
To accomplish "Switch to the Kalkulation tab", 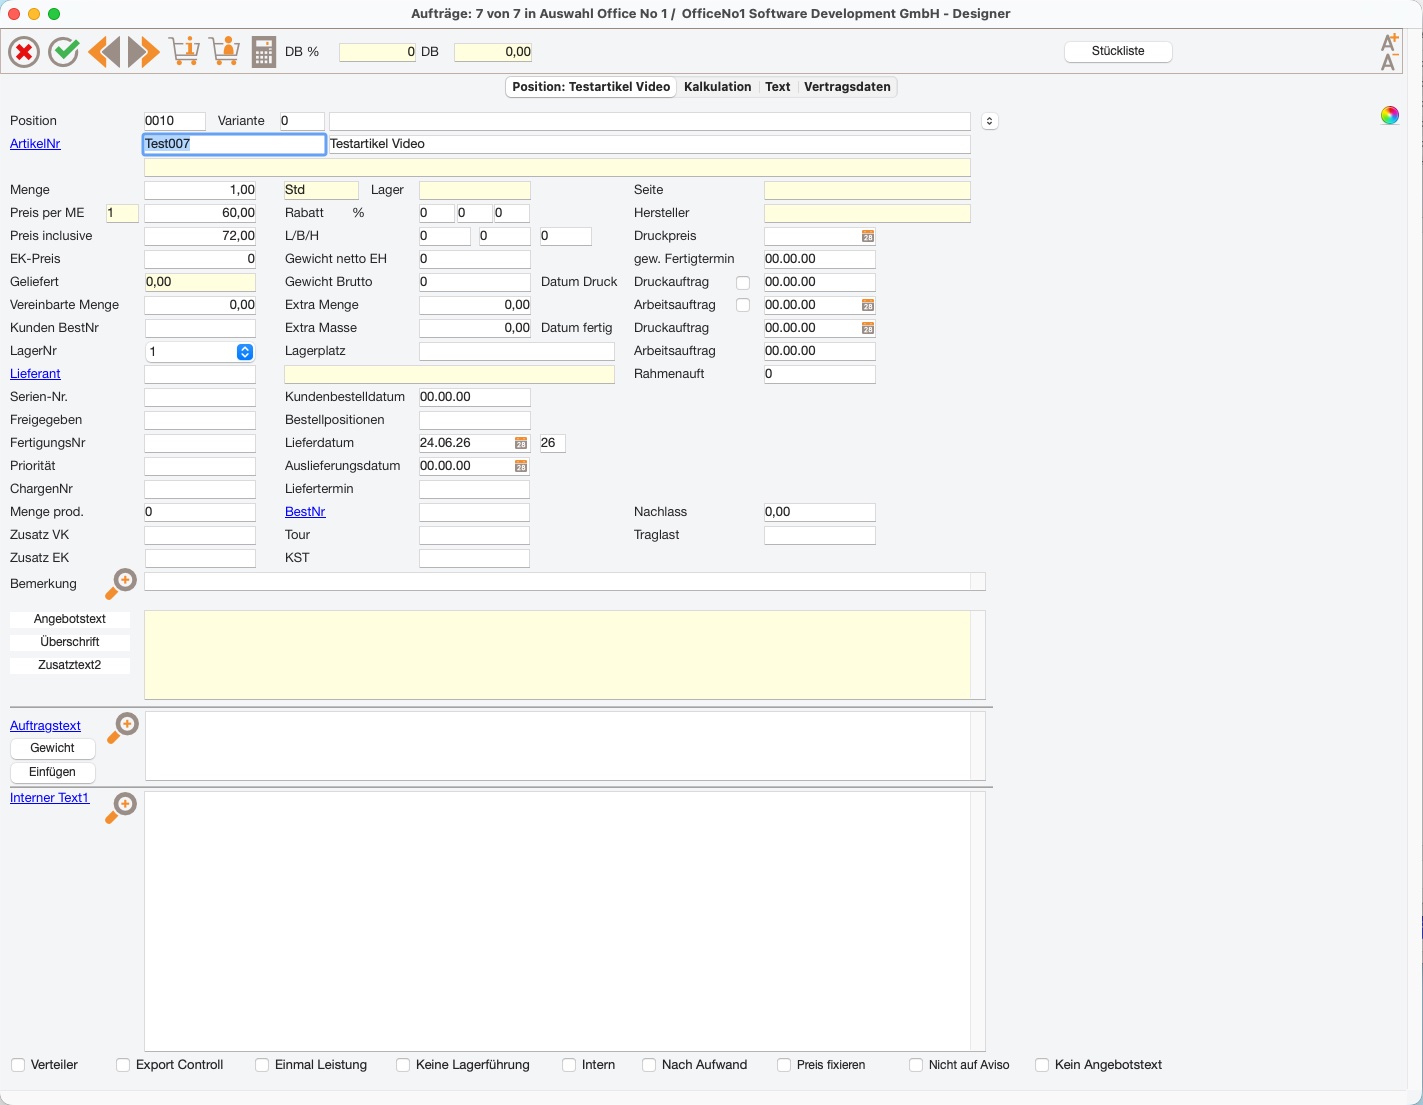I will point(717,87).
